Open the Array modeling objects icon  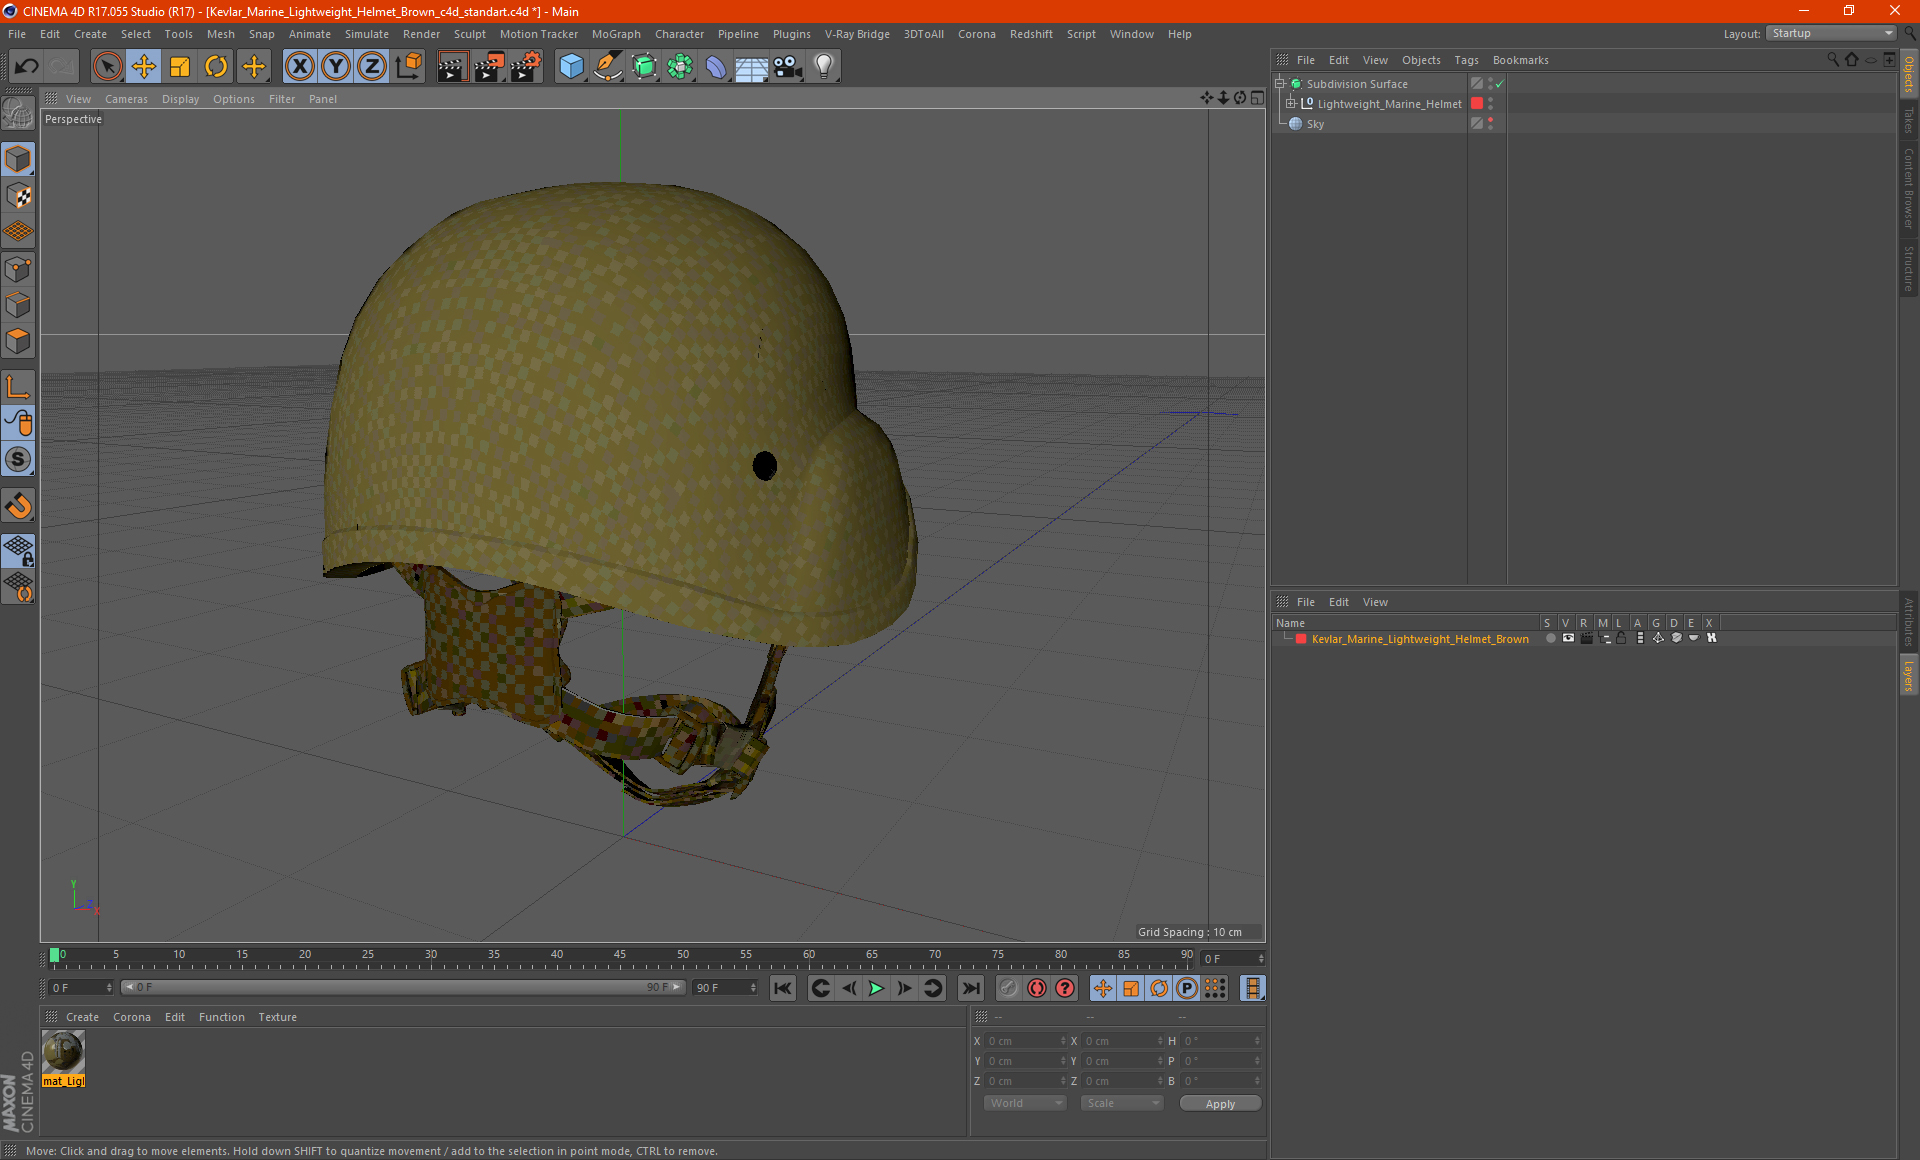point(680,66)
